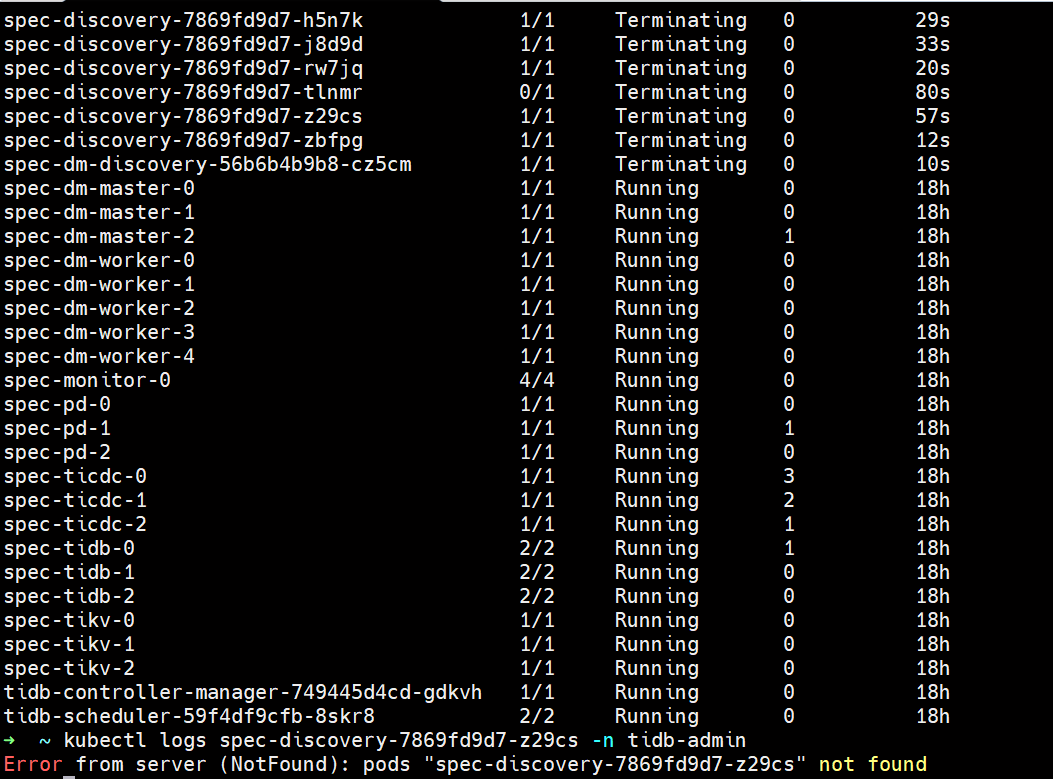Viewport: 1053px width, 779px height.
Task: Click spec-dm-worker-3 pod name
Action: (99, 332)
